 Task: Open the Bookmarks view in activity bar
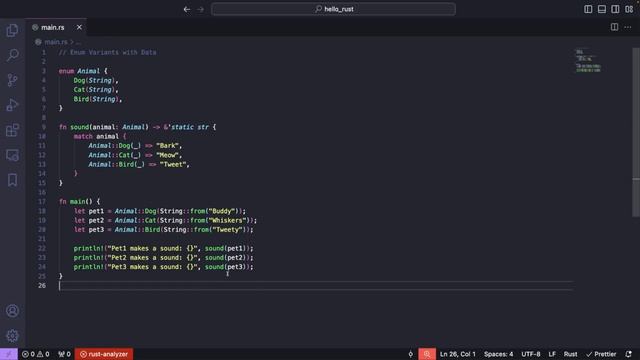click(x=12, y=180)
